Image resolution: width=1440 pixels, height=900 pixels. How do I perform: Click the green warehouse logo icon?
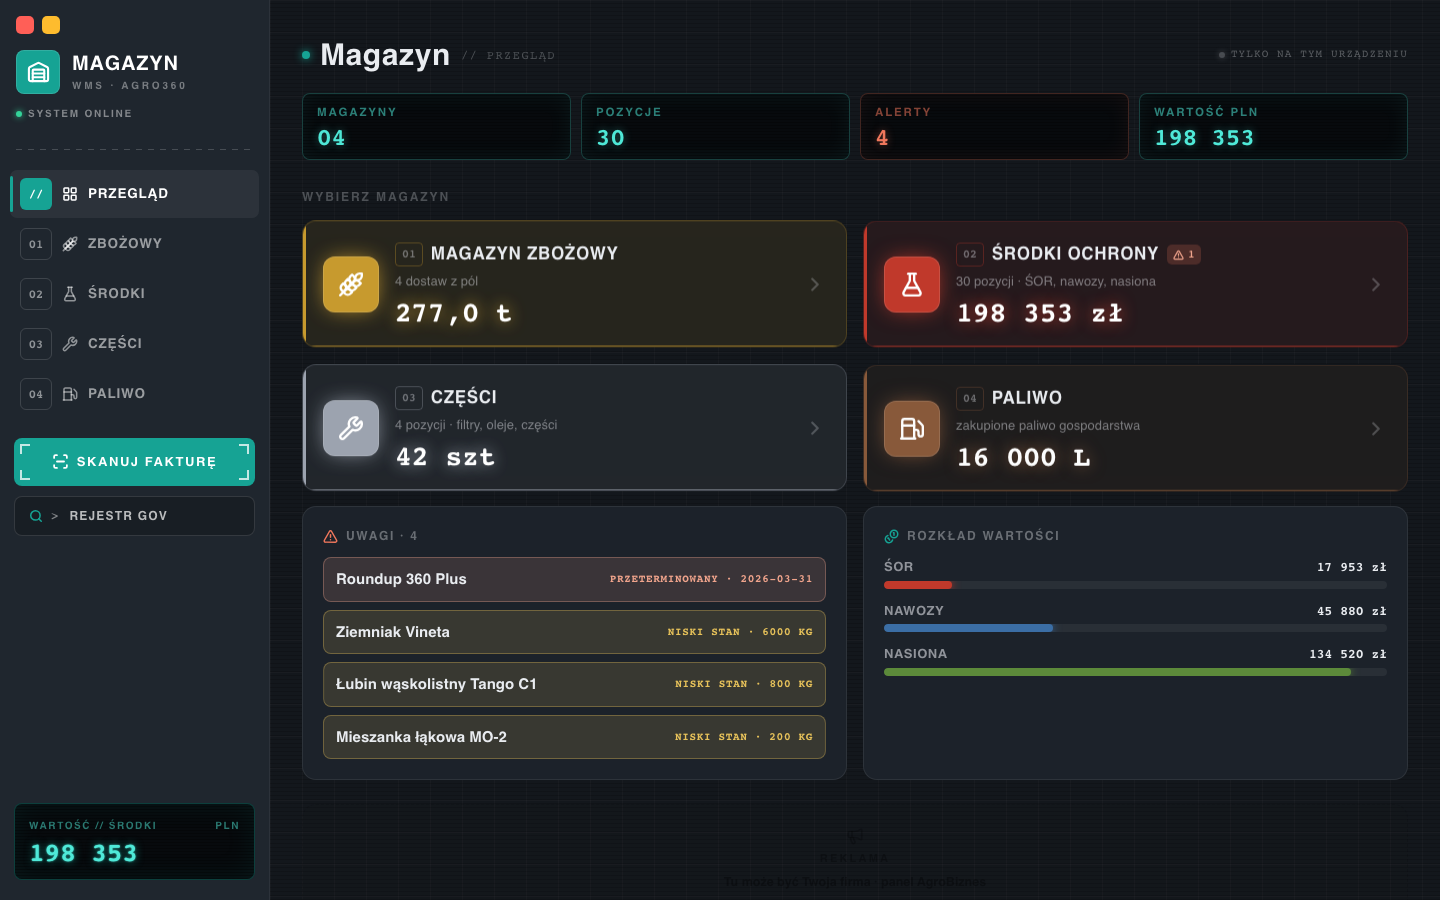click(x=38, y=72)
